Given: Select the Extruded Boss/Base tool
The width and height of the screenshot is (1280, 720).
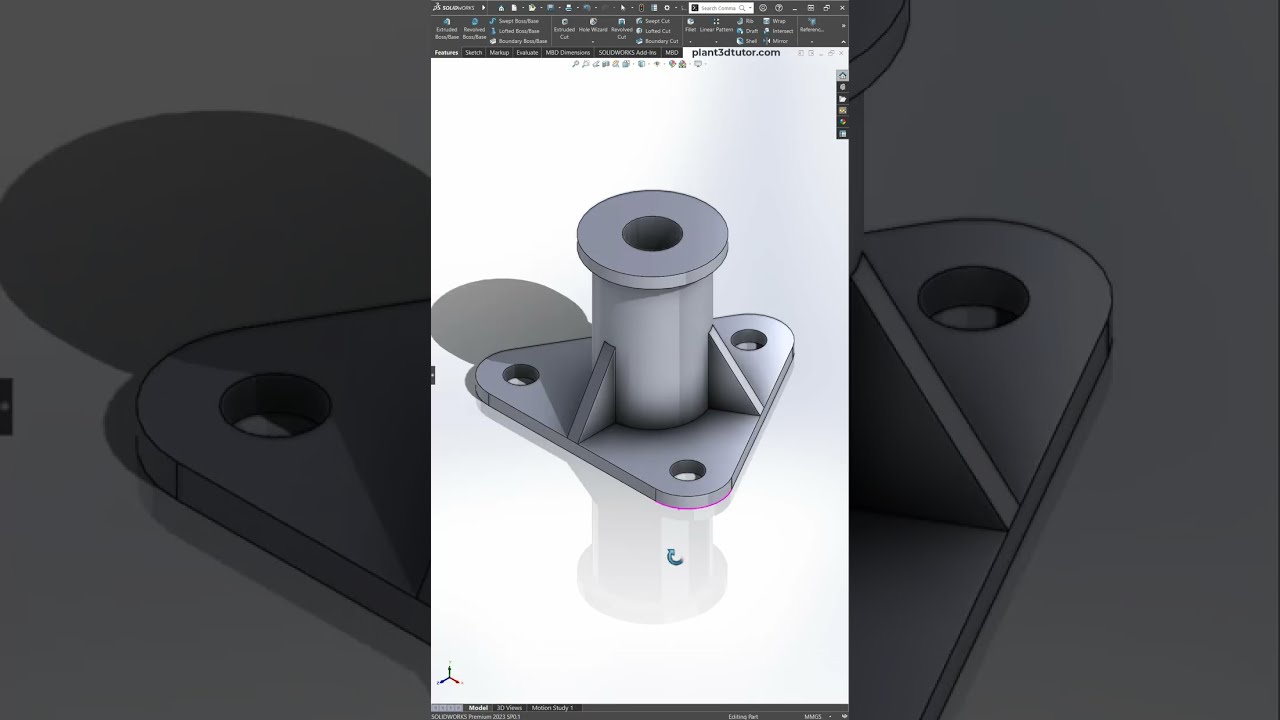Looking at the screenshot, I should [447, 29].
